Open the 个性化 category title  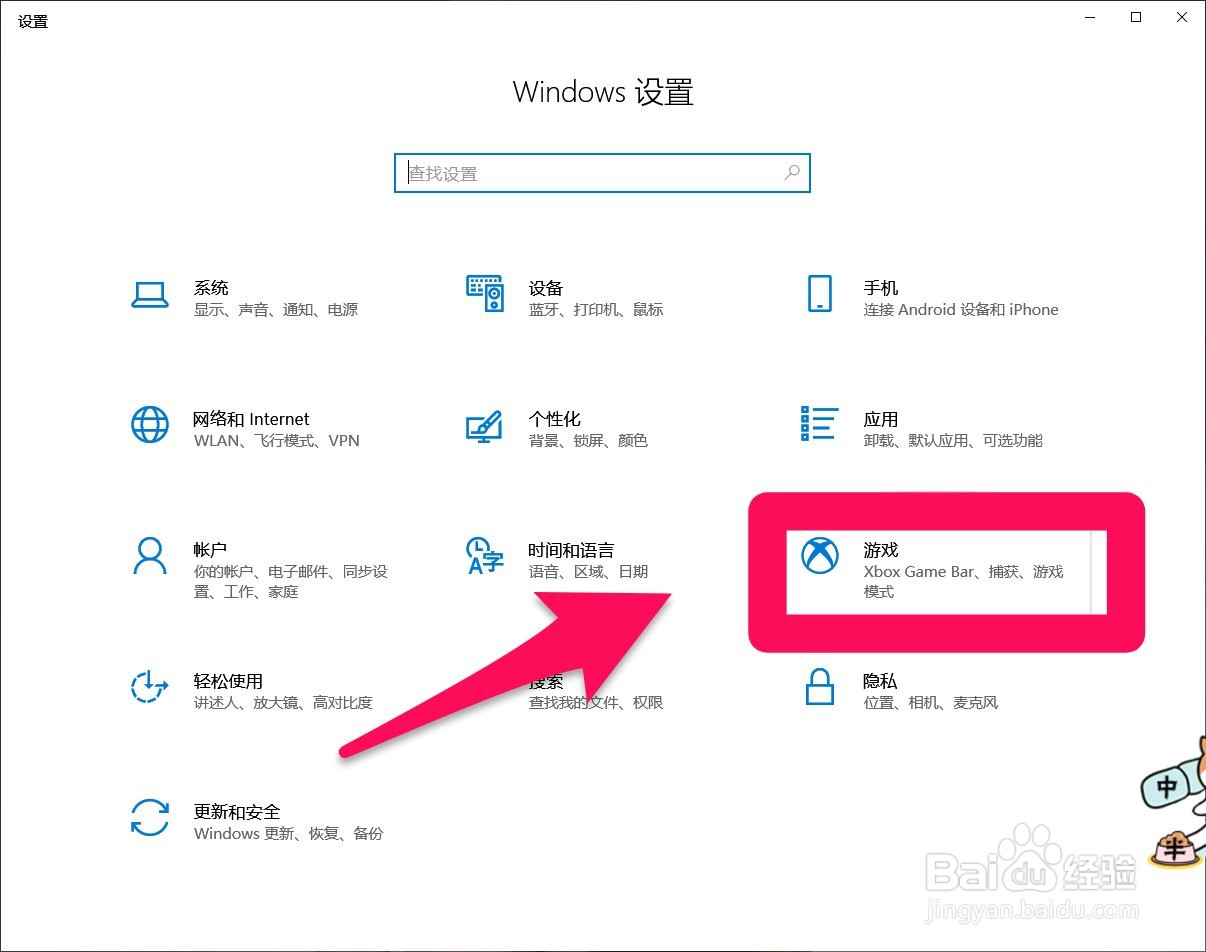(554, 419)
